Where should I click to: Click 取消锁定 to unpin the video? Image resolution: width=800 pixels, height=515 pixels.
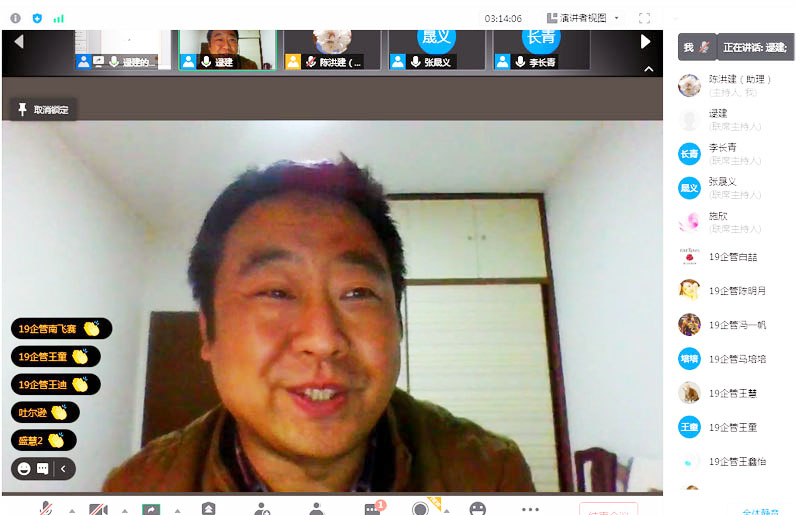point(43,110)
